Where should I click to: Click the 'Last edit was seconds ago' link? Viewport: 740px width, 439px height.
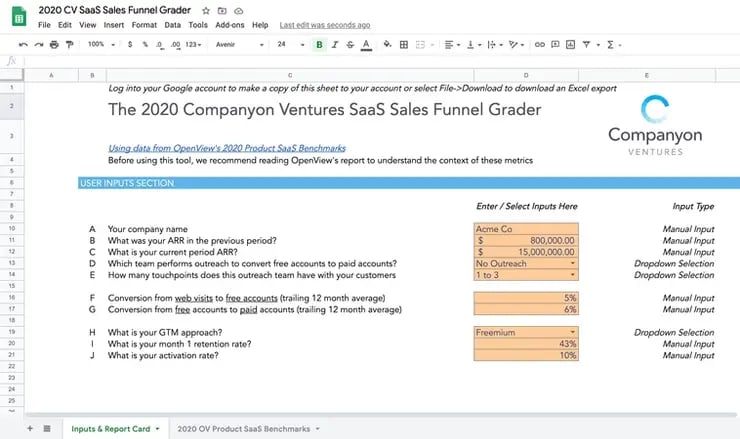[x=325, y=25]
